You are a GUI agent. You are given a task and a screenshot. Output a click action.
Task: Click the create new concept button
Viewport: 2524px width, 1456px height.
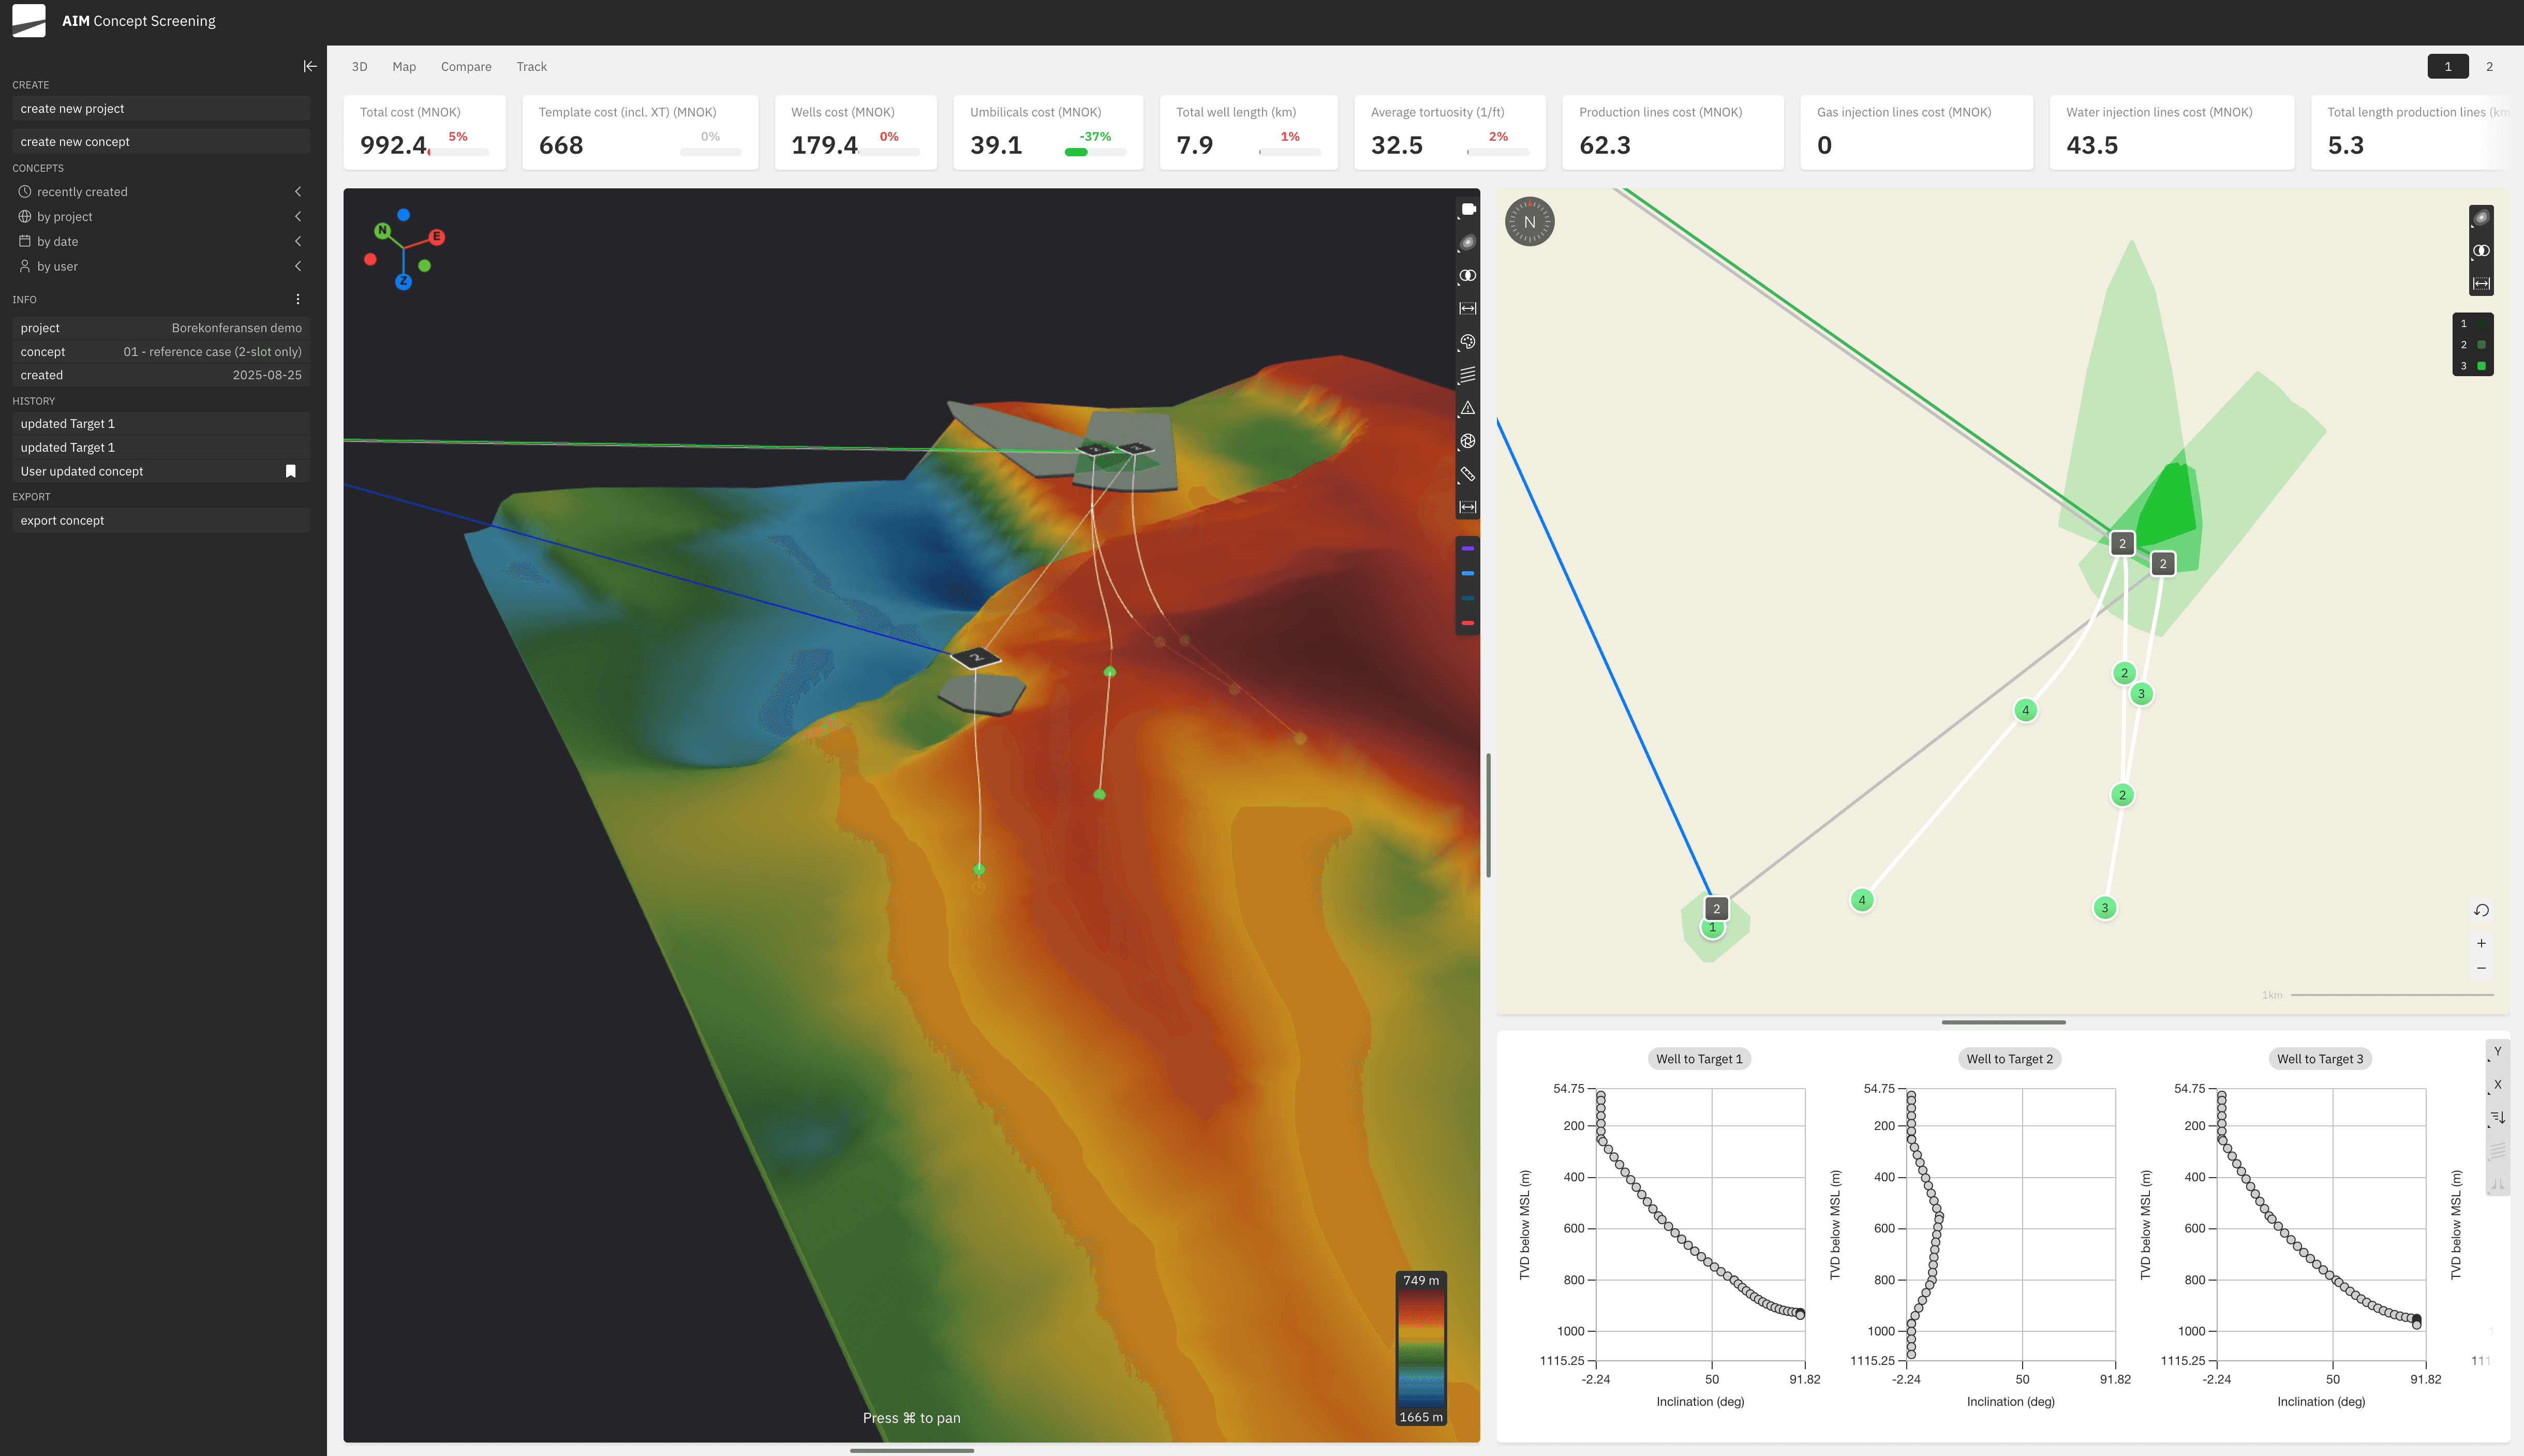pos(160,142)
